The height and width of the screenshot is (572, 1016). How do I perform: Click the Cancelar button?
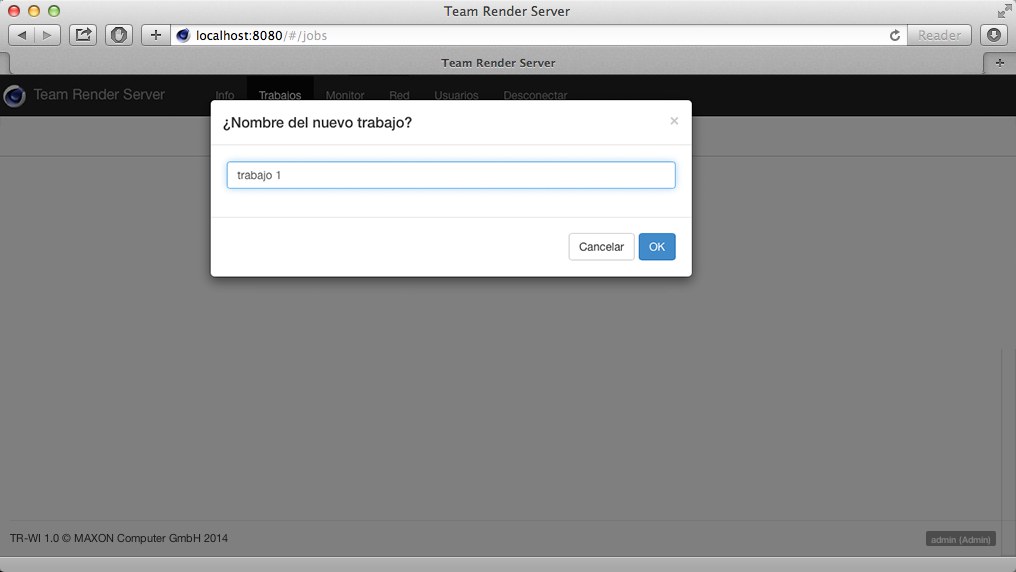pyautogui.click(x=601, y=247)
